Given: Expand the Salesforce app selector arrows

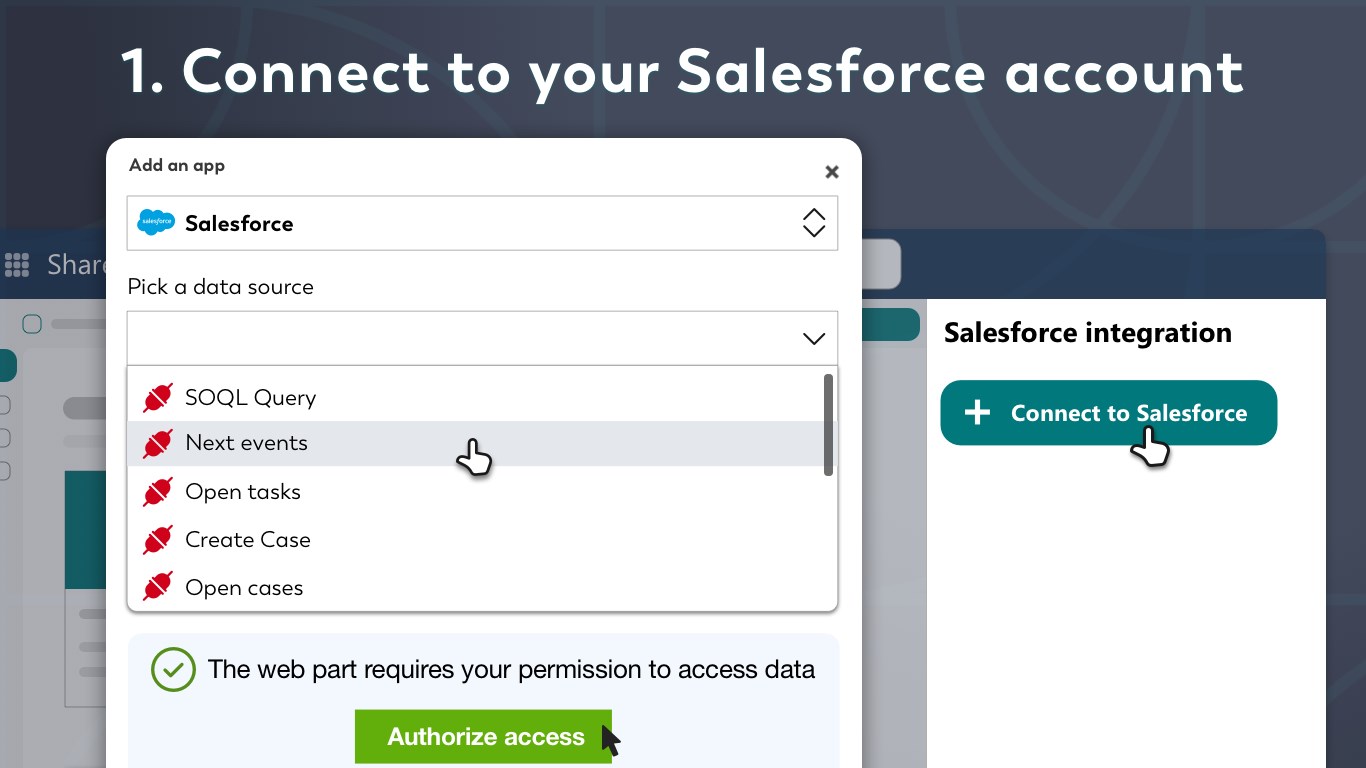Looking at the screenshot, I should [813, 223].
